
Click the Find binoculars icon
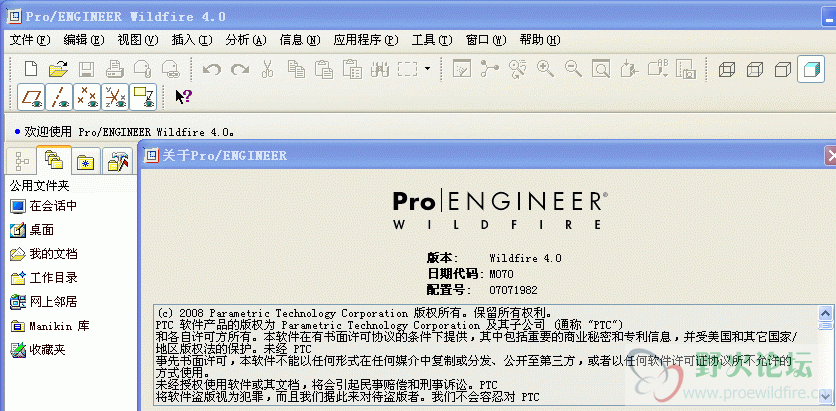point(379,69)
